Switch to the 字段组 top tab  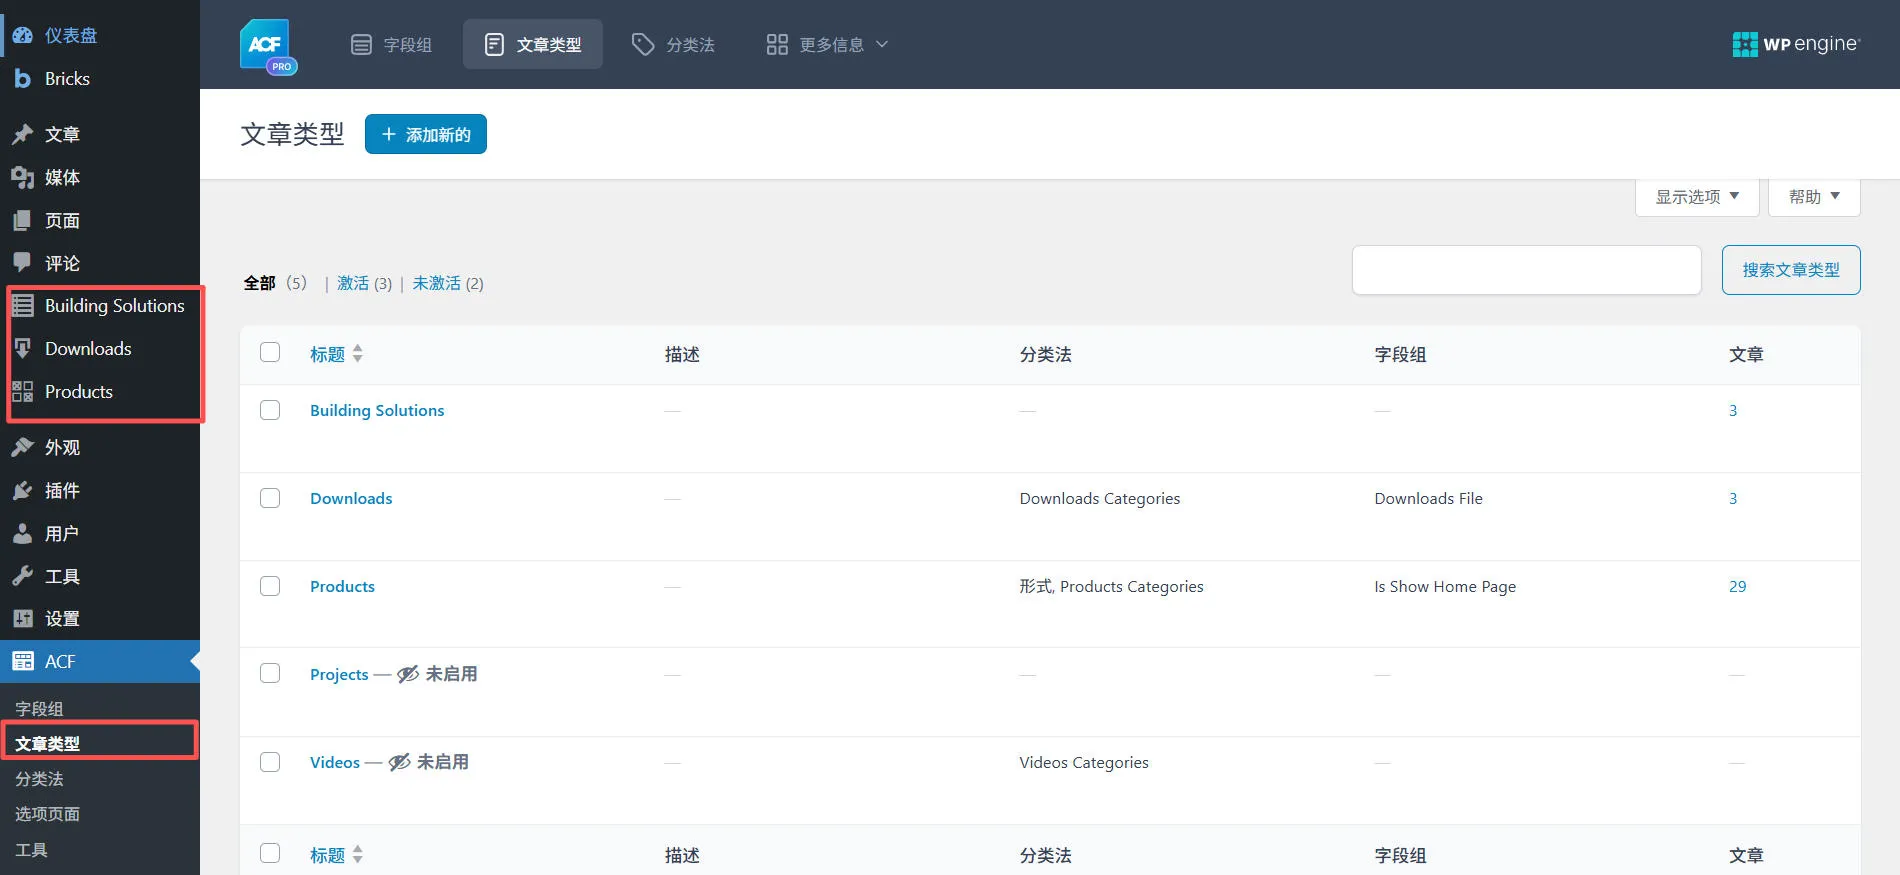(392, 44)
